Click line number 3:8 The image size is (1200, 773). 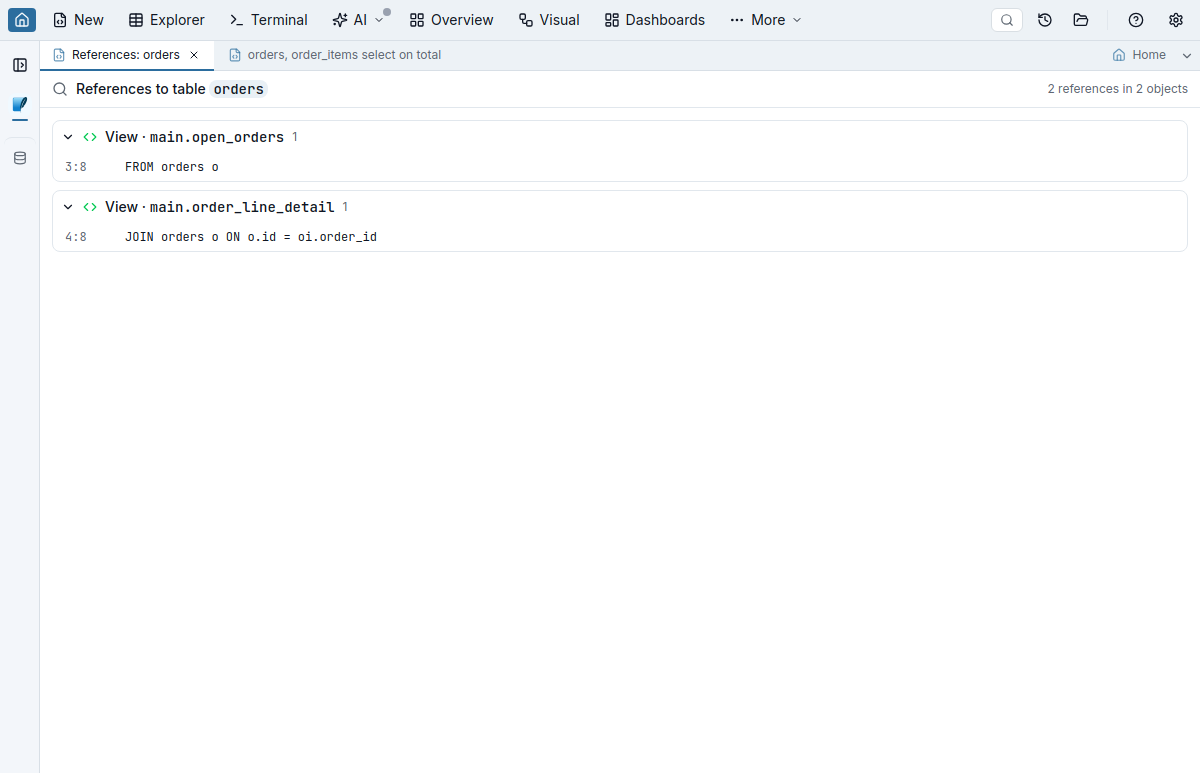76,167
